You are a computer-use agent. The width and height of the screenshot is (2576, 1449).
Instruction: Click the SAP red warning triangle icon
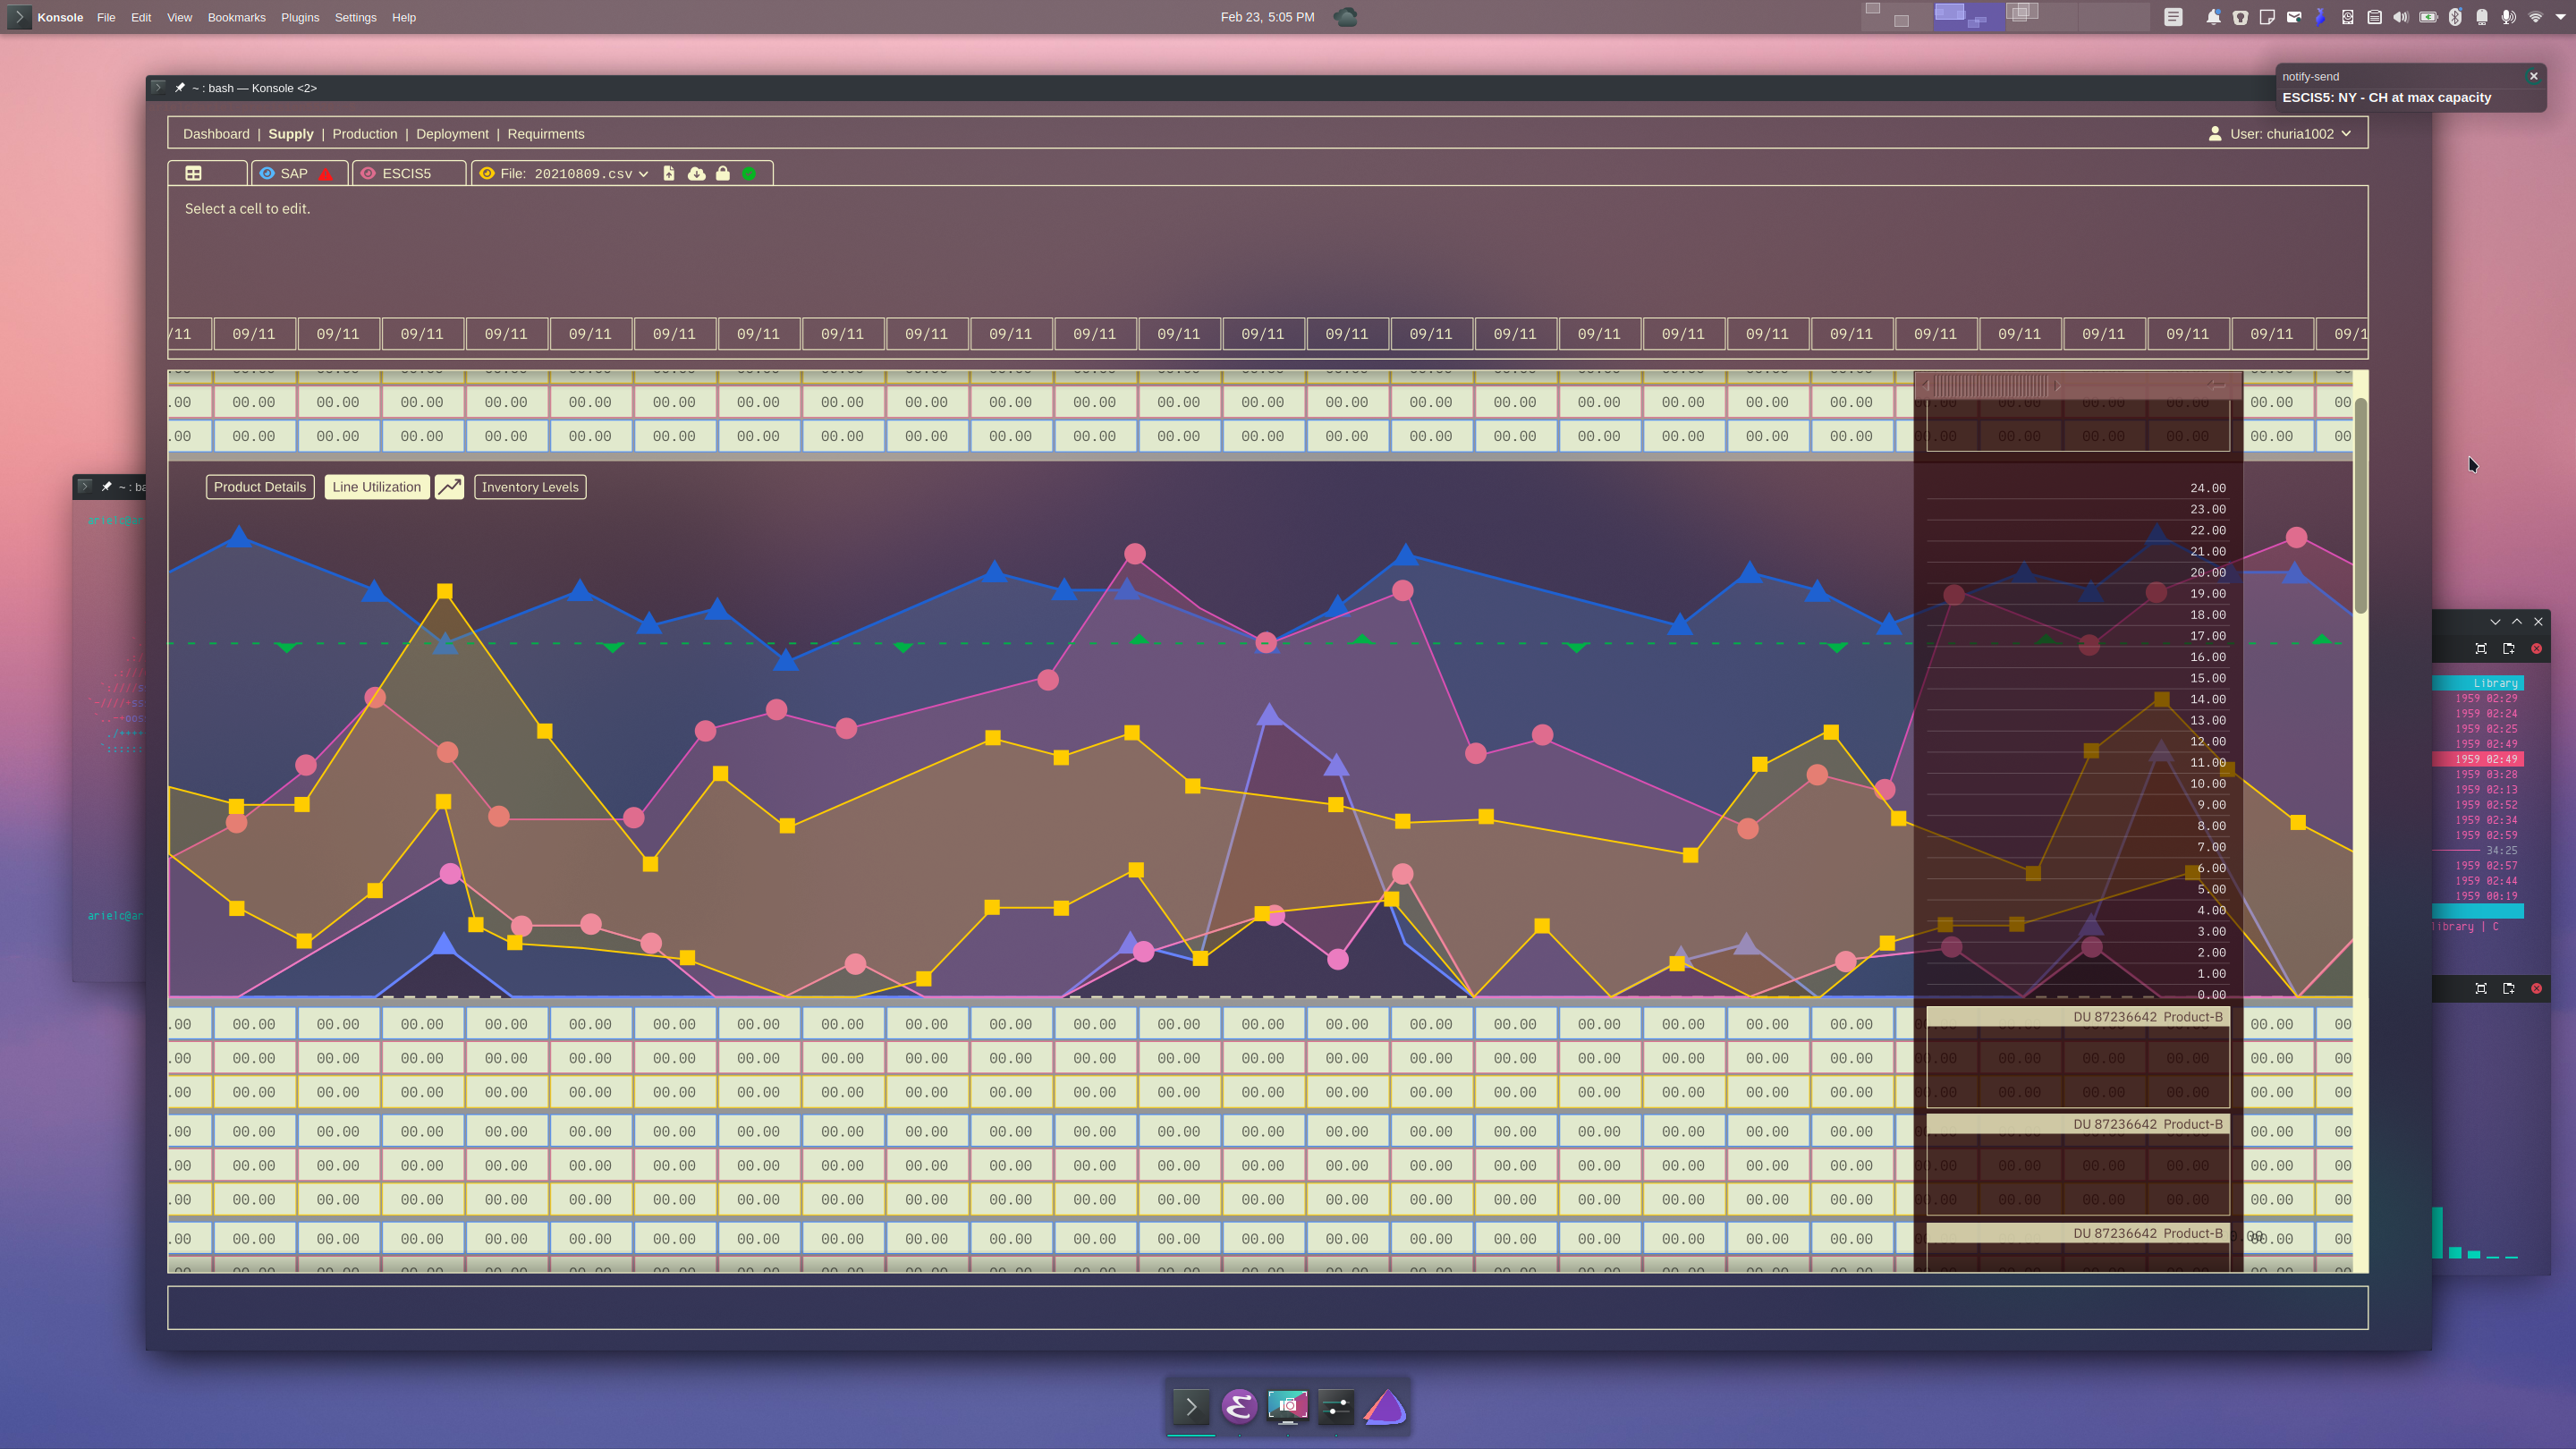[325, 174]
